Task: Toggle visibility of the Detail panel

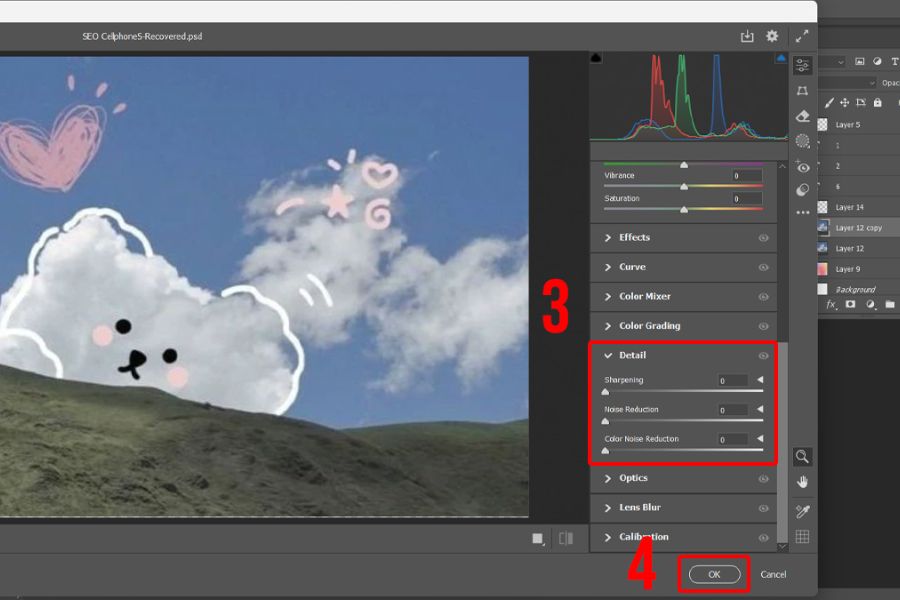Action: click(763, 355)
